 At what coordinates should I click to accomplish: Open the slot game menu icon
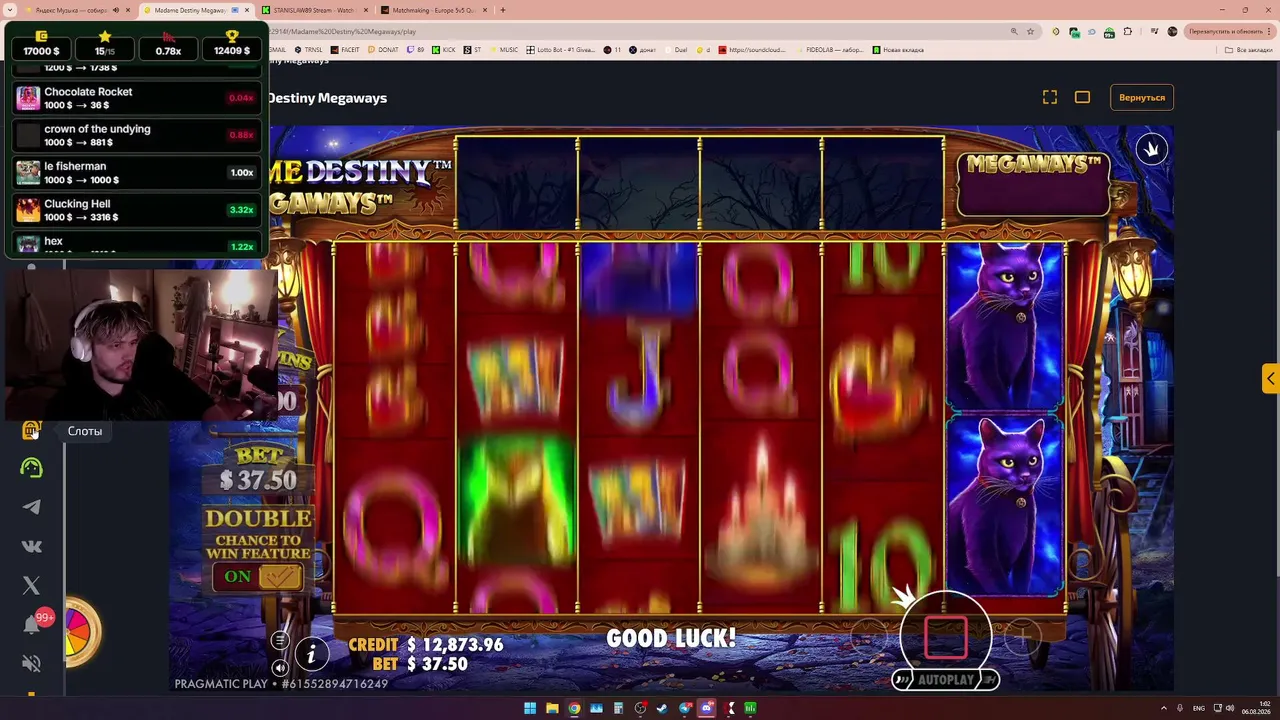(x=280, y=641)
